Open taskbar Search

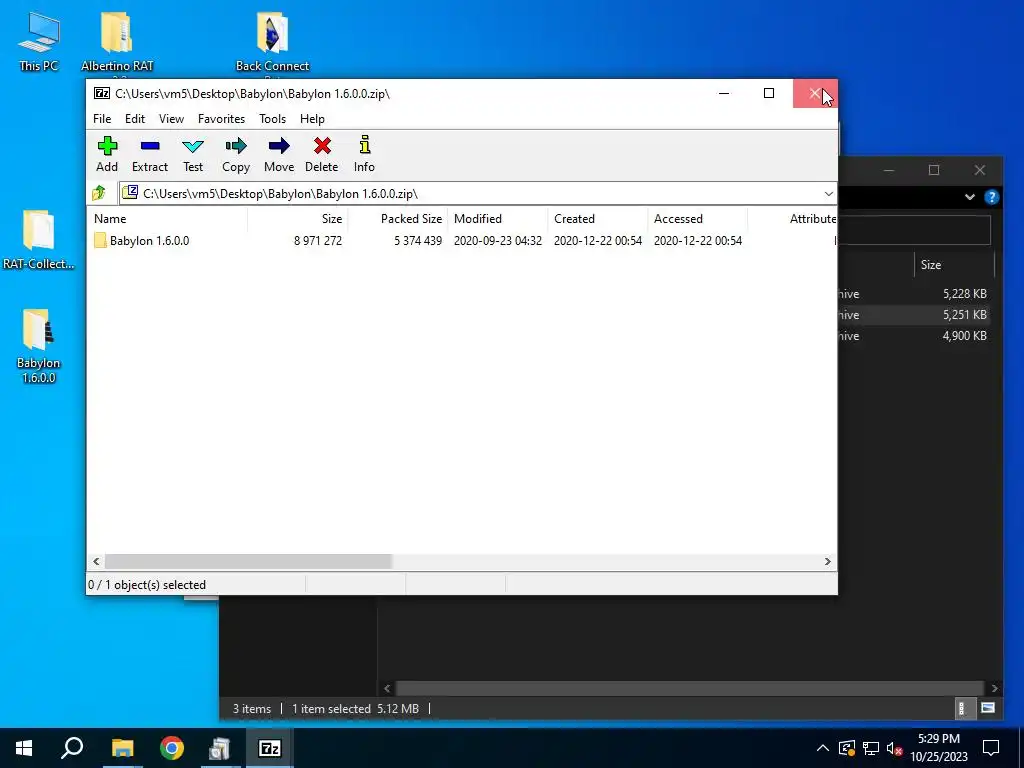click(x=72, y=748)
